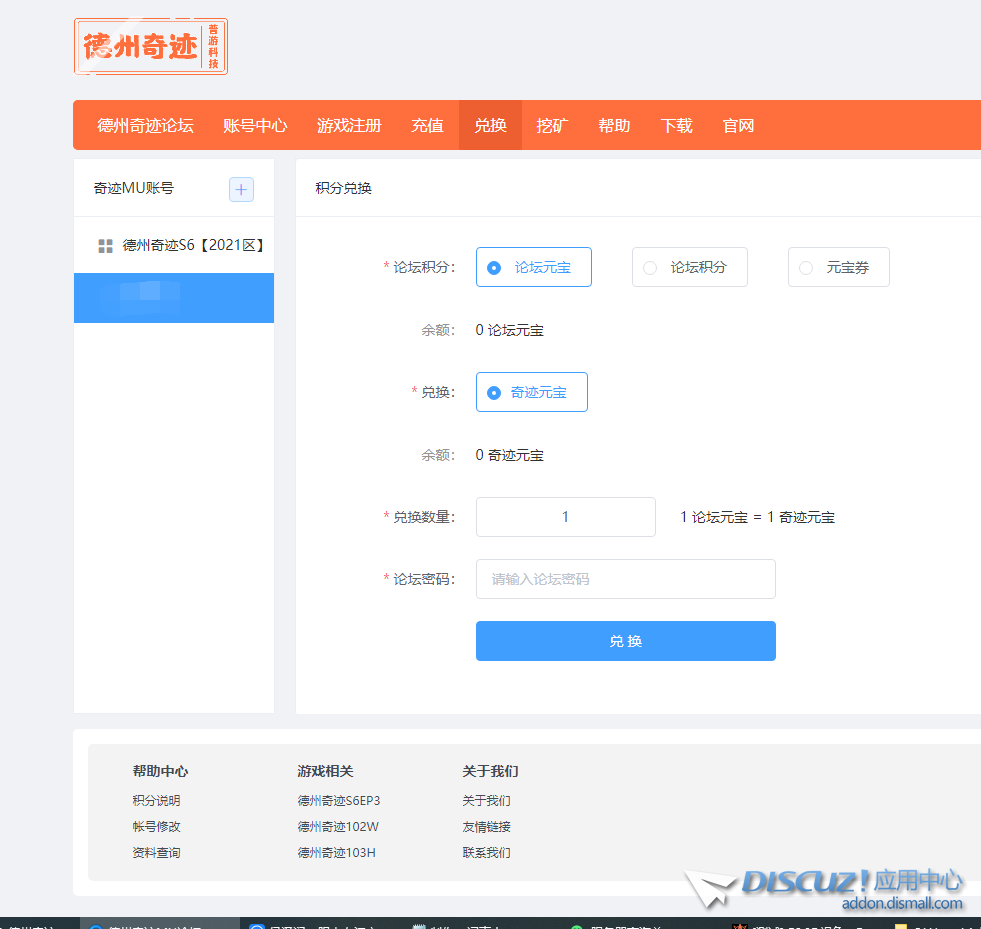The image size is (981, 929).
Task: Click the 兑换数量 quantity field
Action: click(565, 517)
